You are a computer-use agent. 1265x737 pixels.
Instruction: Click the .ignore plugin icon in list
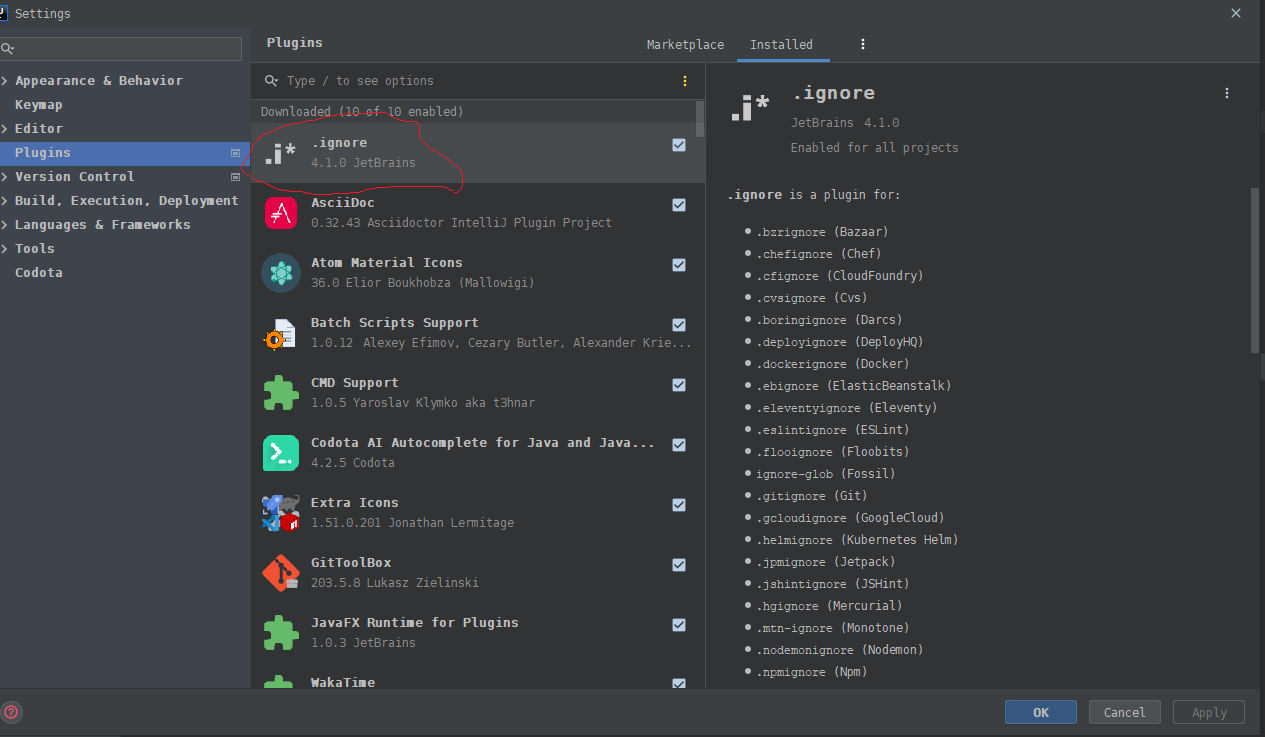pos(281,153)
